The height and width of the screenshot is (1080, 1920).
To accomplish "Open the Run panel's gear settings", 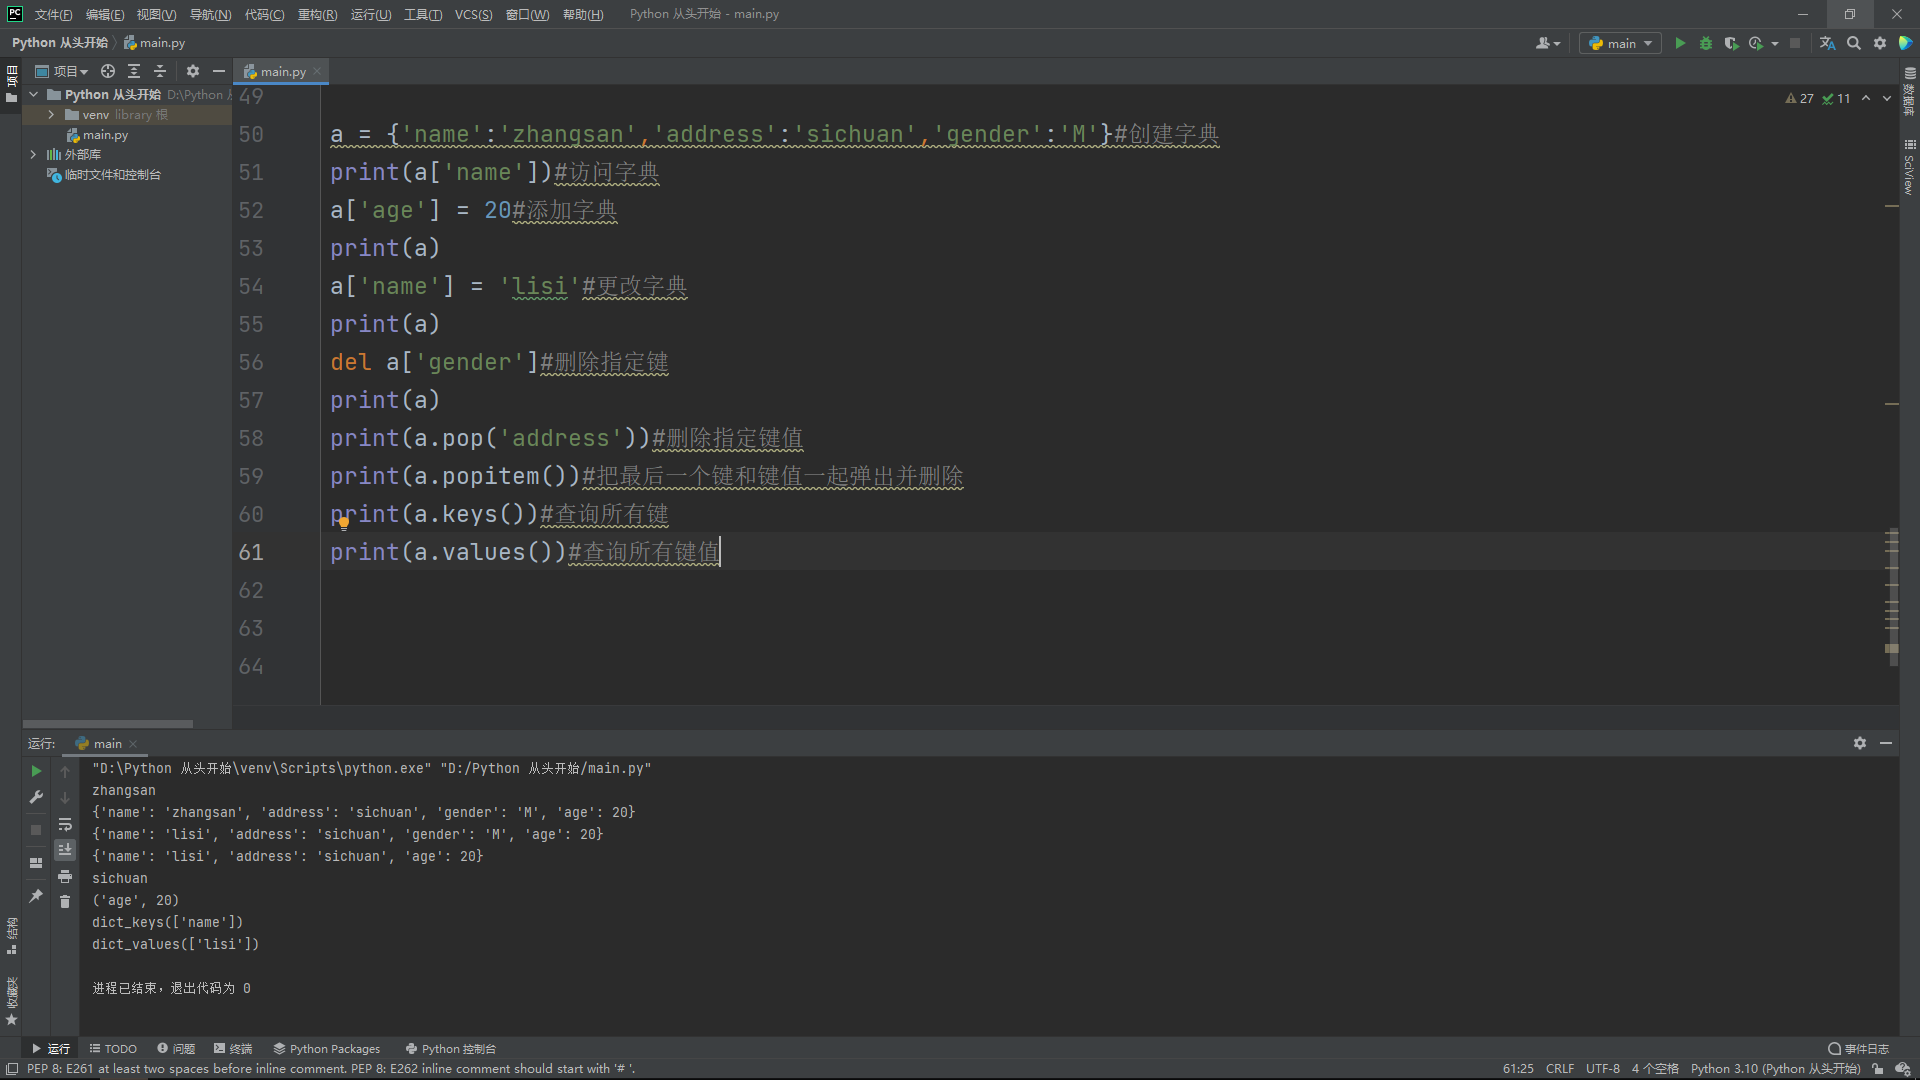I will 1860,743.
